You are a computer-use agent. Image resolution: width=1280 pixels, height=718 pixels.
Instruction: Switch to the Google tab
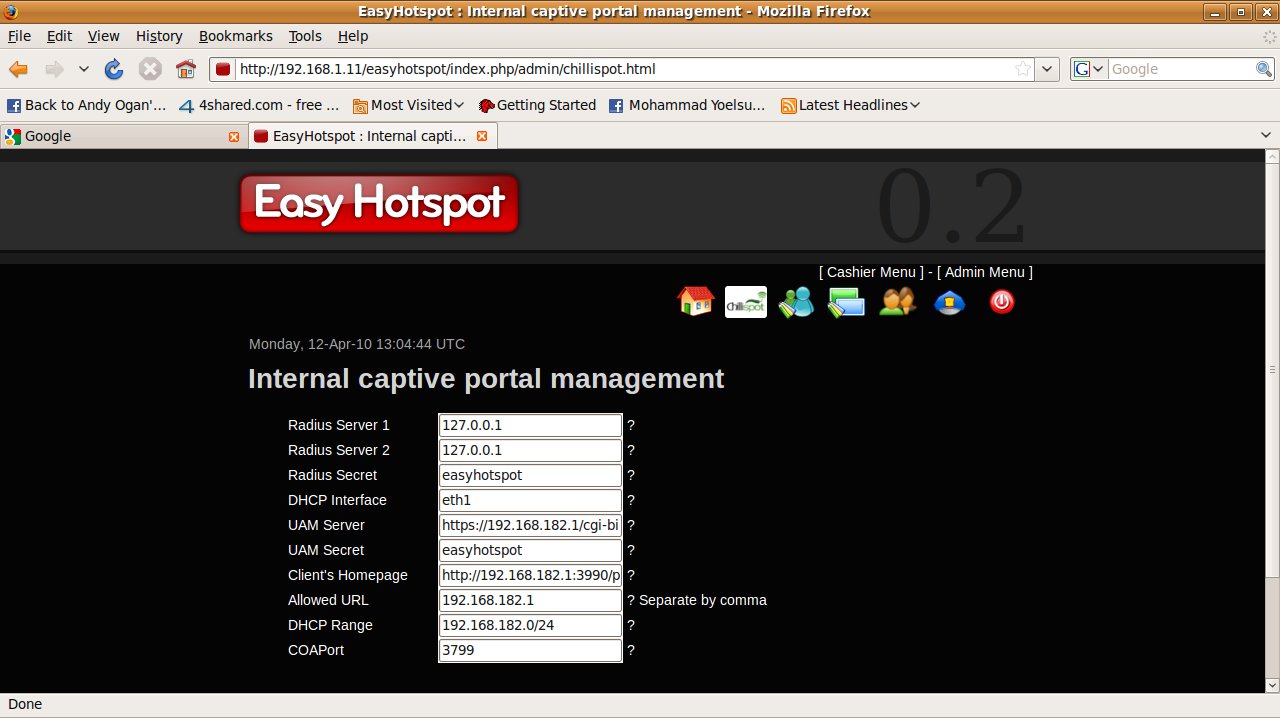[120, 136]
